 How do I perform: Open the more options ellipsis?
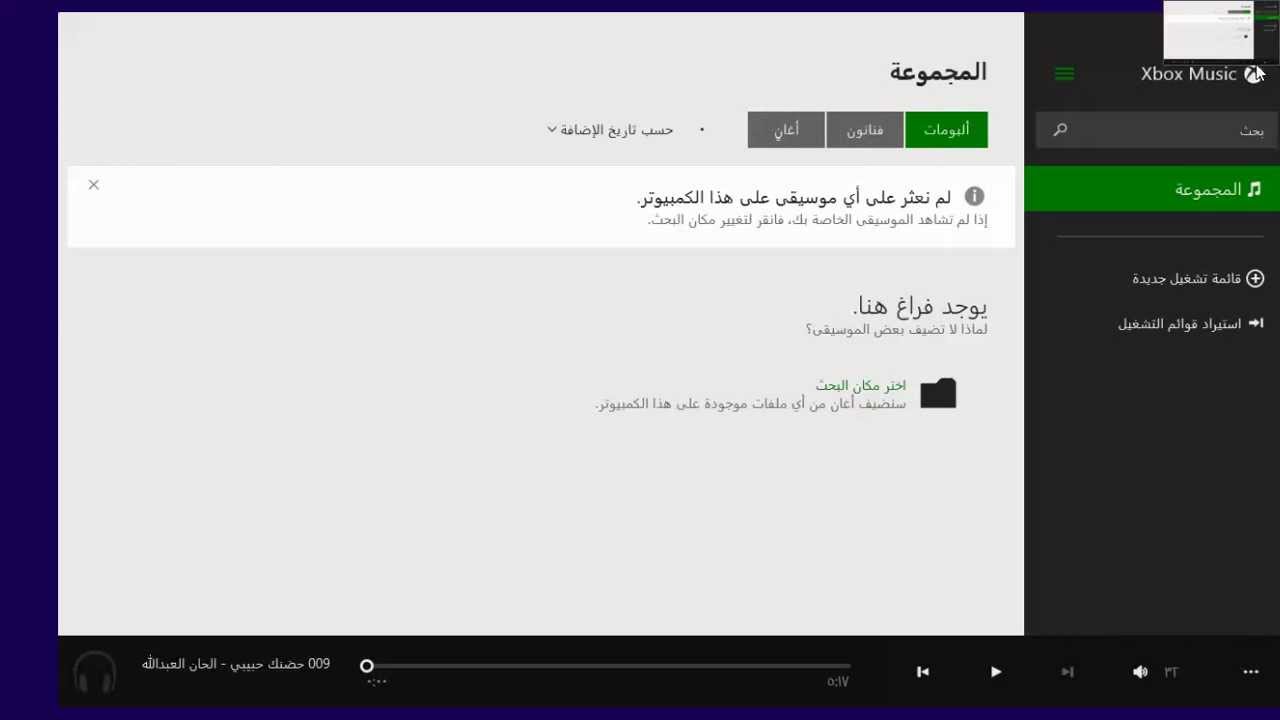click(x=1251, y=672)
